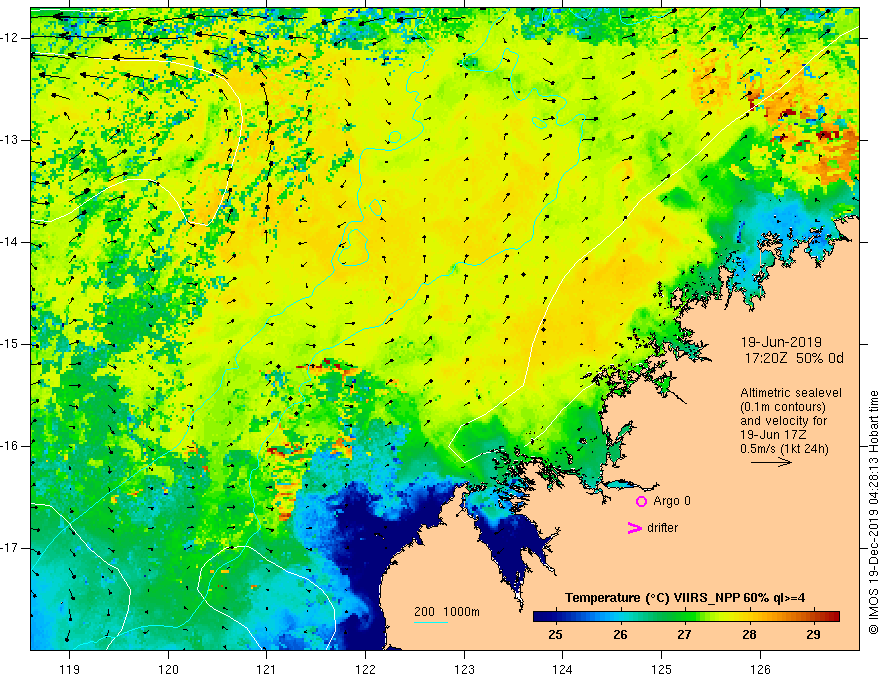Image resolution: width=880 pixels, height=680 pixels.
Task: Click the '0.5m/s (1kt 24h)' label
Action: click(x=784, y=449)
